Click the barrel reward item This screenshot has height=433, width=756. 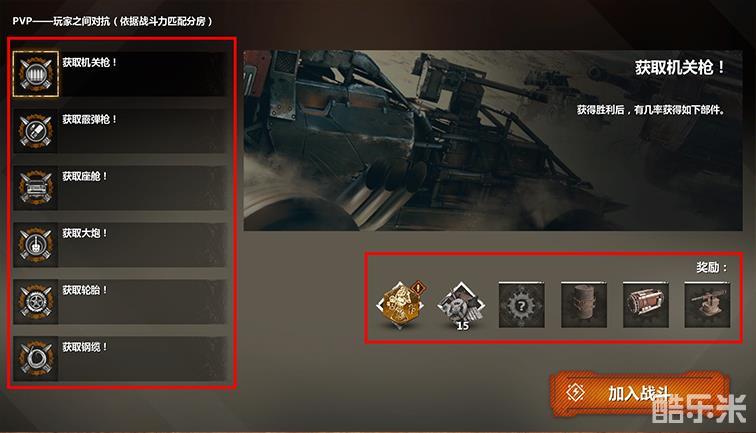coord(584,305)
